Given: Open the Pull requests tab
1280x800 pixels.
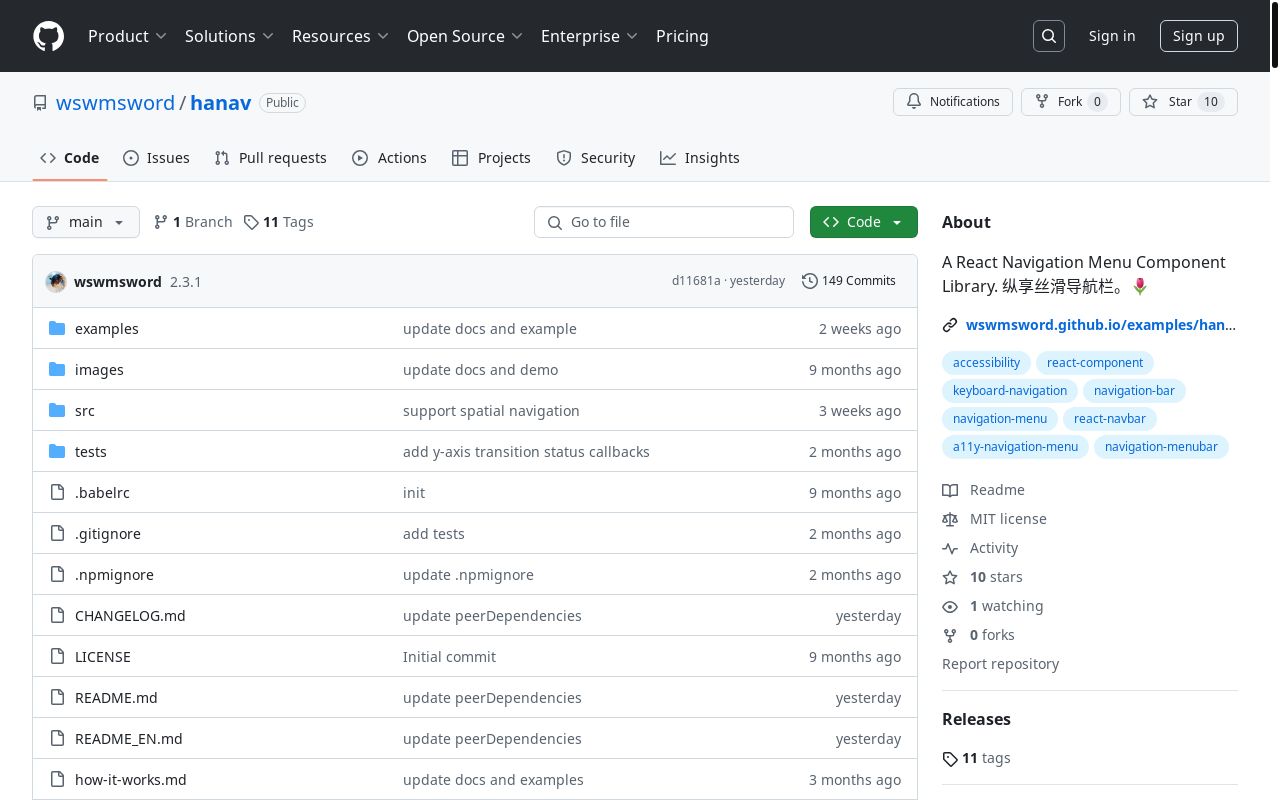Looking at the screenshot, I should [x=271, y=158].
